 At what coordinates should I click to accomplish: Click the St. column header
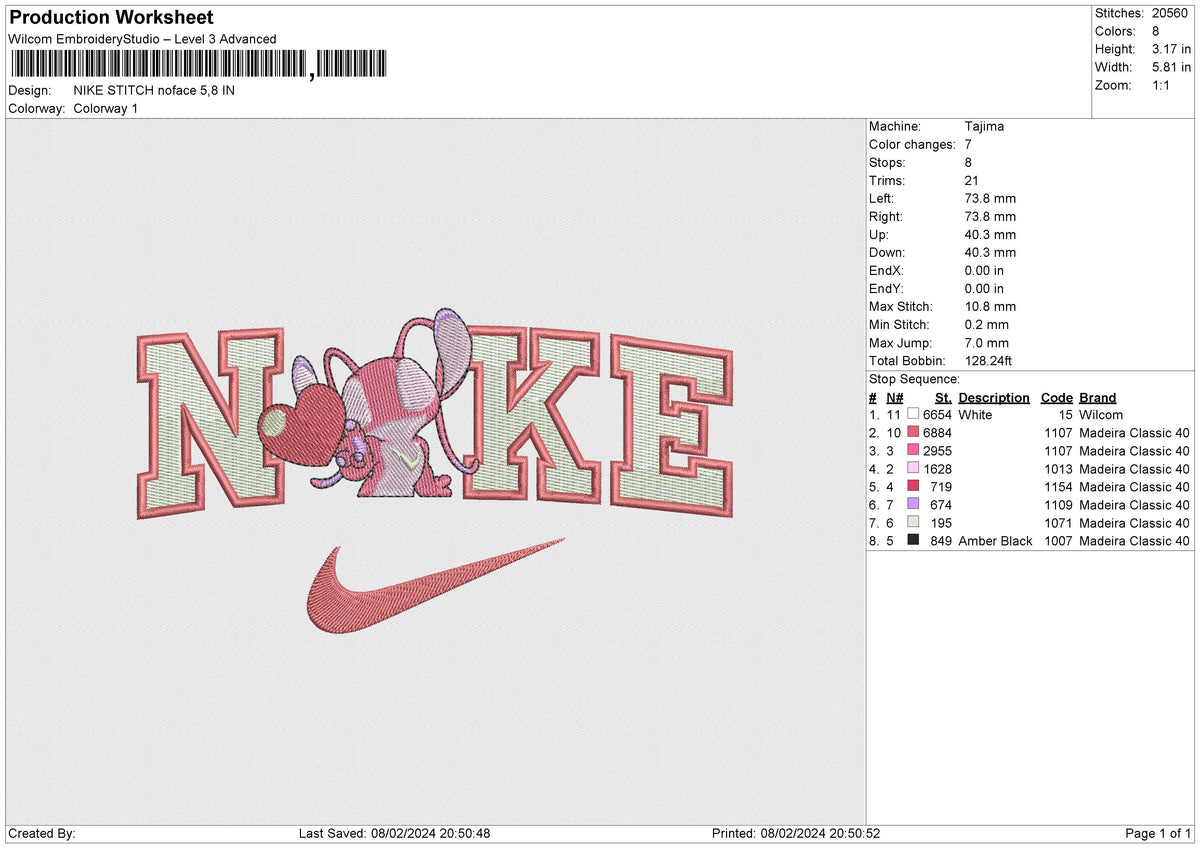pyautogui.click(x=943, y=397)
